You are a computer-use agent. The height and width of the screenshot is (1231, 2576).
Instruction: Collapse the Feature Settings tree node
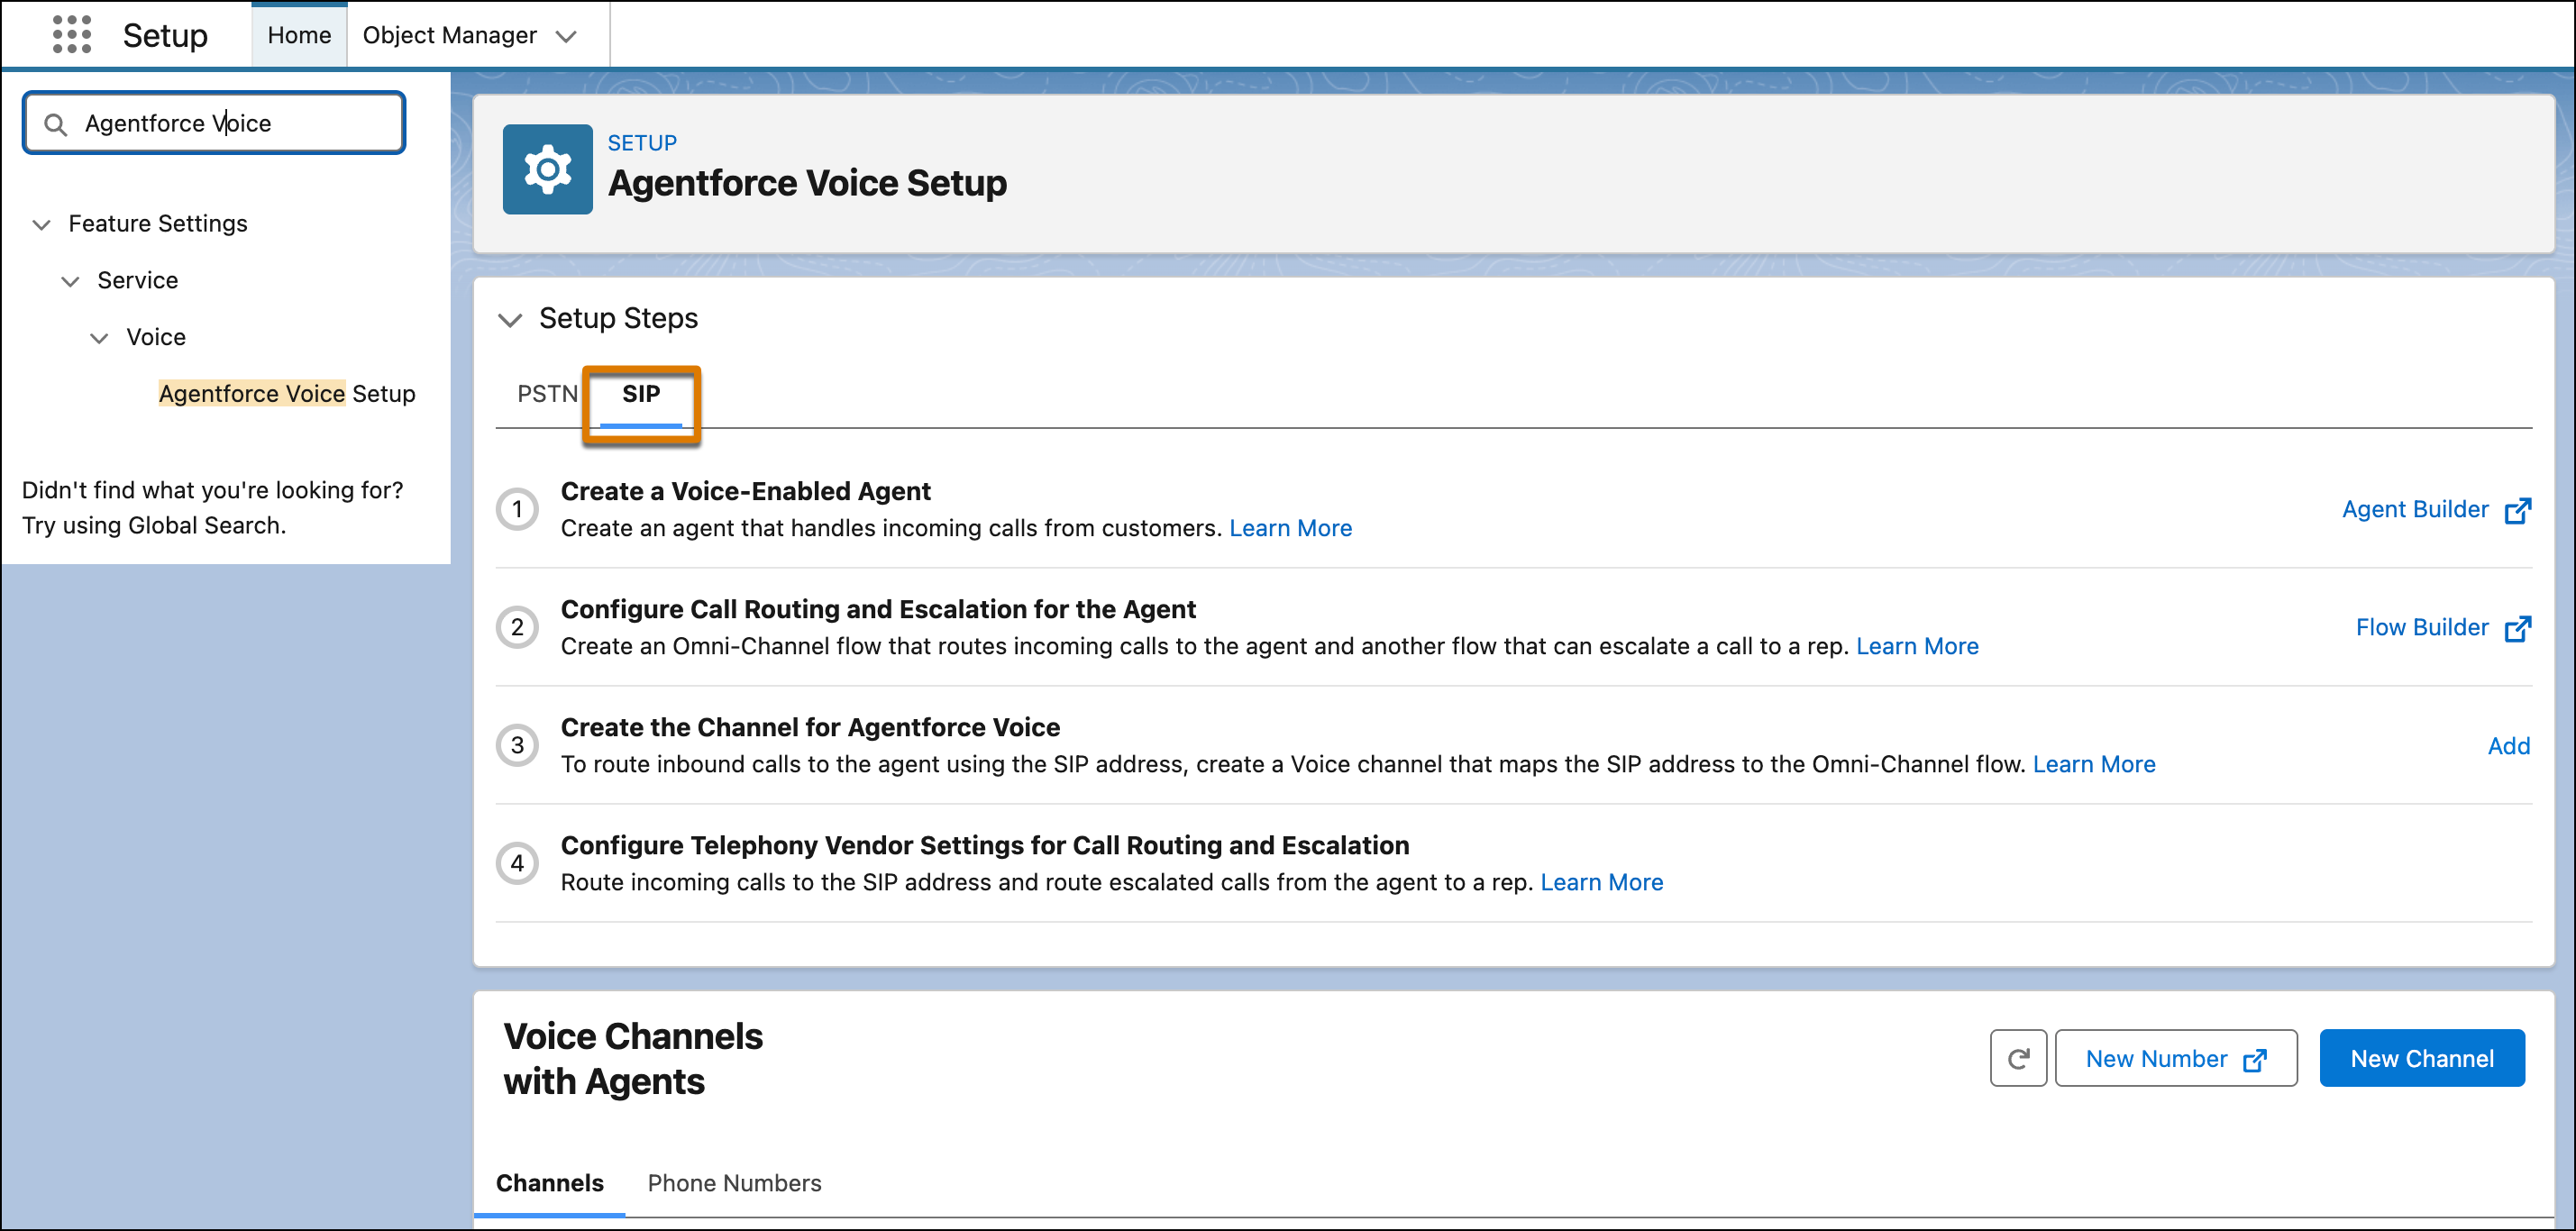(42, 224)
